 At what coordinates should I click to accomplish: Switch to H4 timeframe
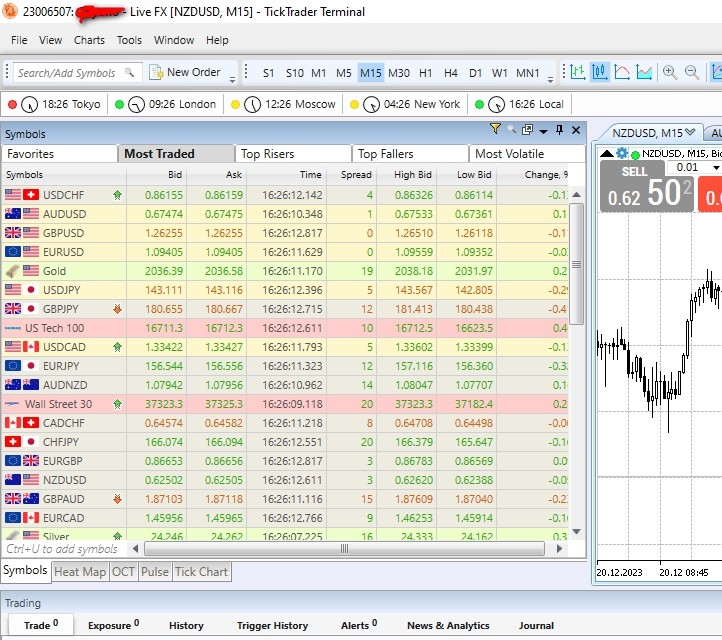click(x=450, y=73)
